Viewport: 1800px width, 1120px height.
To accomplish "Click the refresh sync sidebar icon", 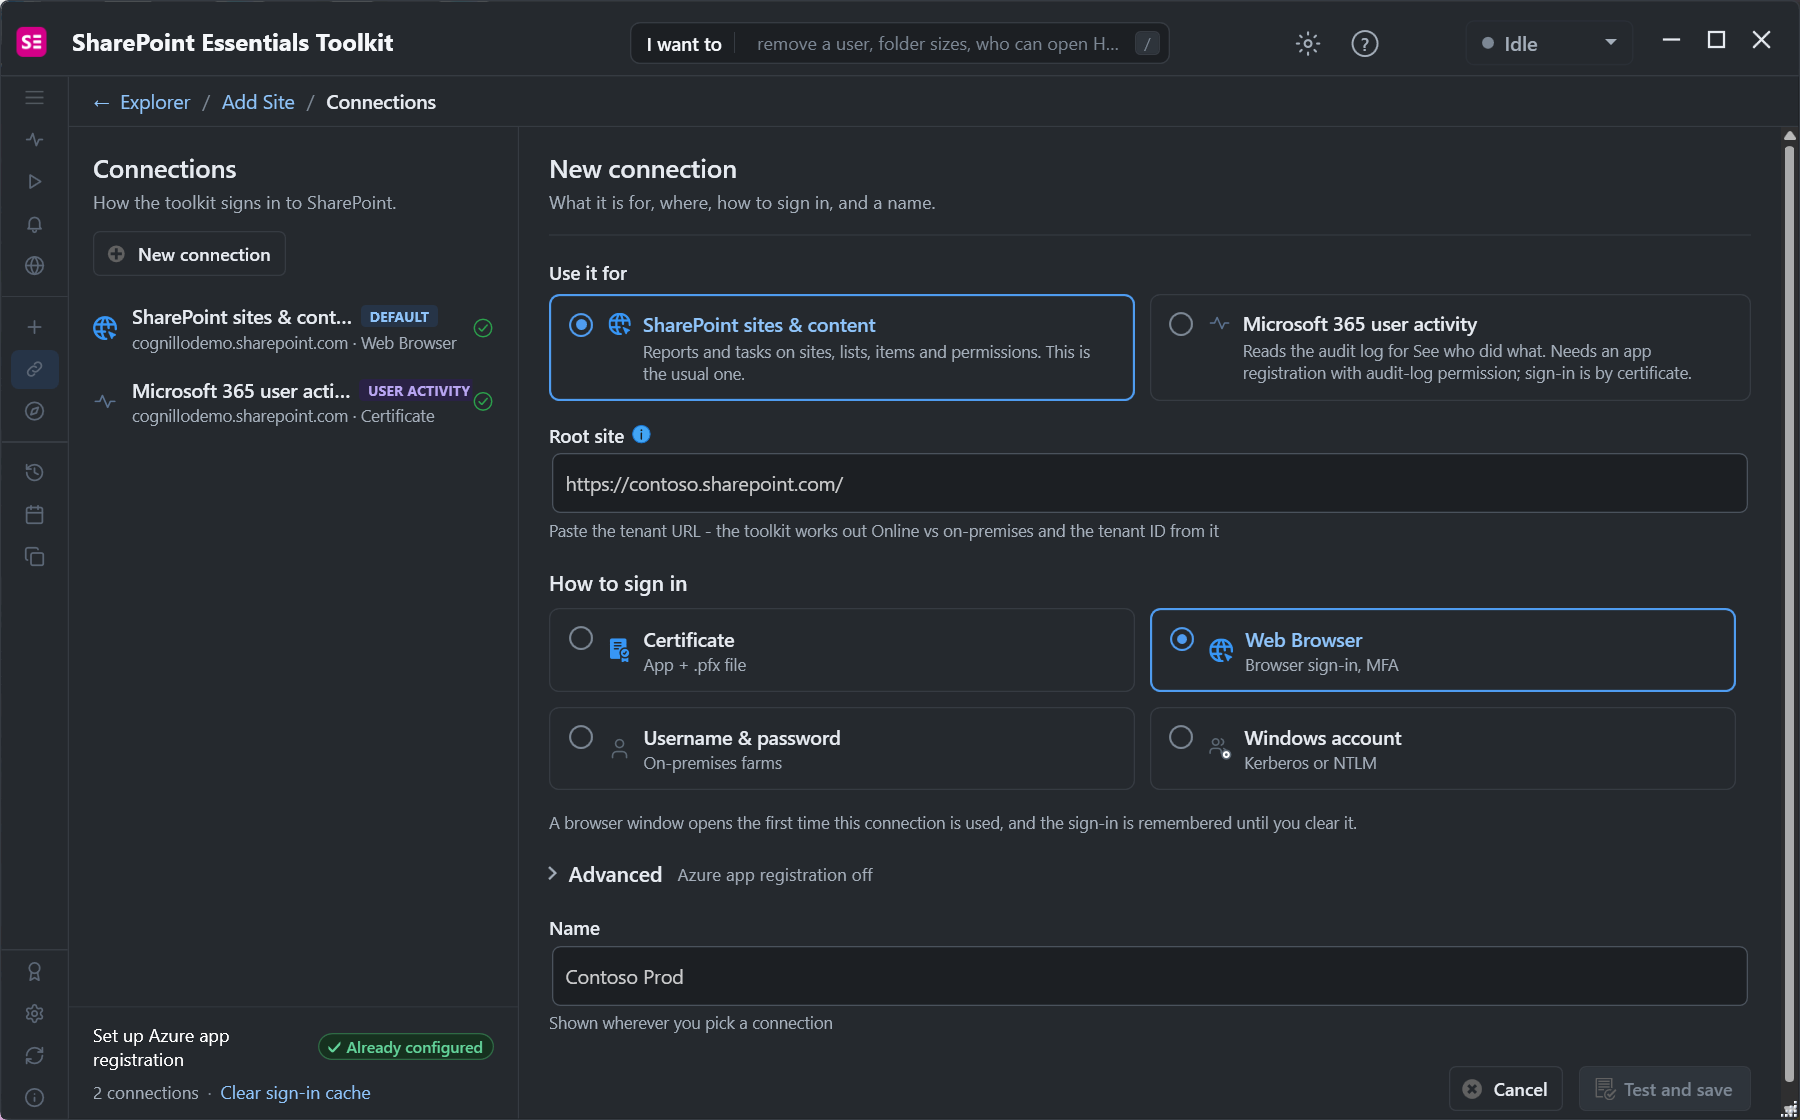I will point(34,1056).
